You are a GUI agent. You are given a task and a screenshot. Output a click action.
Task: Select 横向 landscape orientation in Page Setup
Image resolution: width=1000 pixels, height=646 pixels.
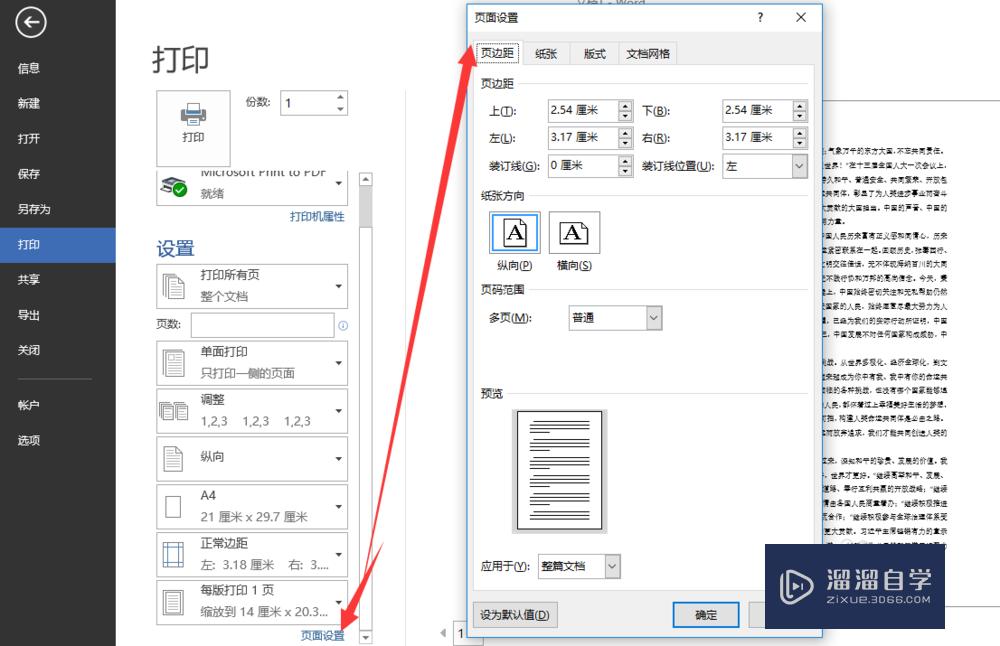(573, 233)
